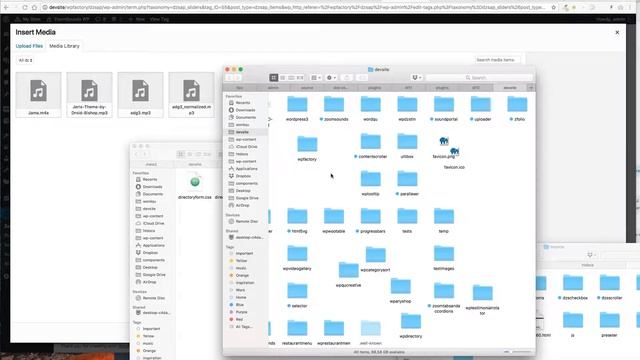Switch to icon view in devsite Finder window
The image size is (640, 360).
tap(273, 78)
